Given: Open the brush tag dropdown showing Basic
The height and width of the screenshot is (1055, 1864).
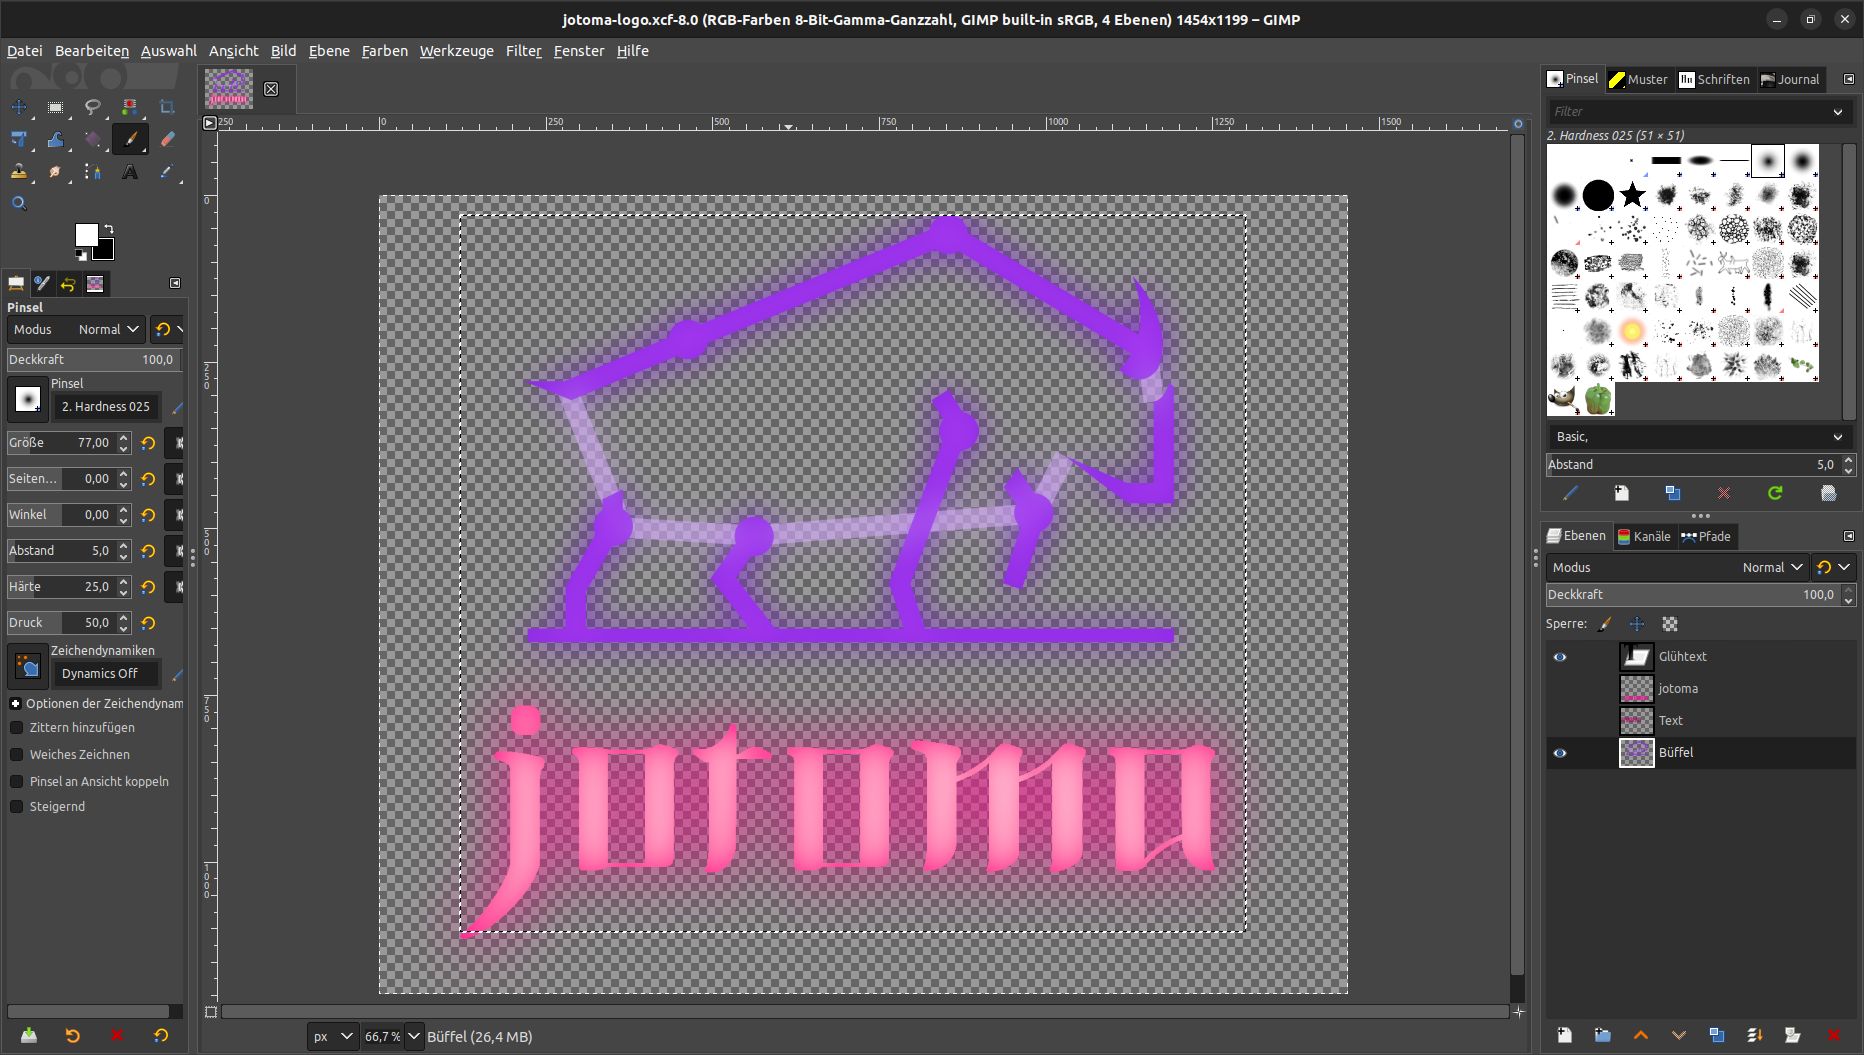Looking at the screenshot, I should (1696, 437).
